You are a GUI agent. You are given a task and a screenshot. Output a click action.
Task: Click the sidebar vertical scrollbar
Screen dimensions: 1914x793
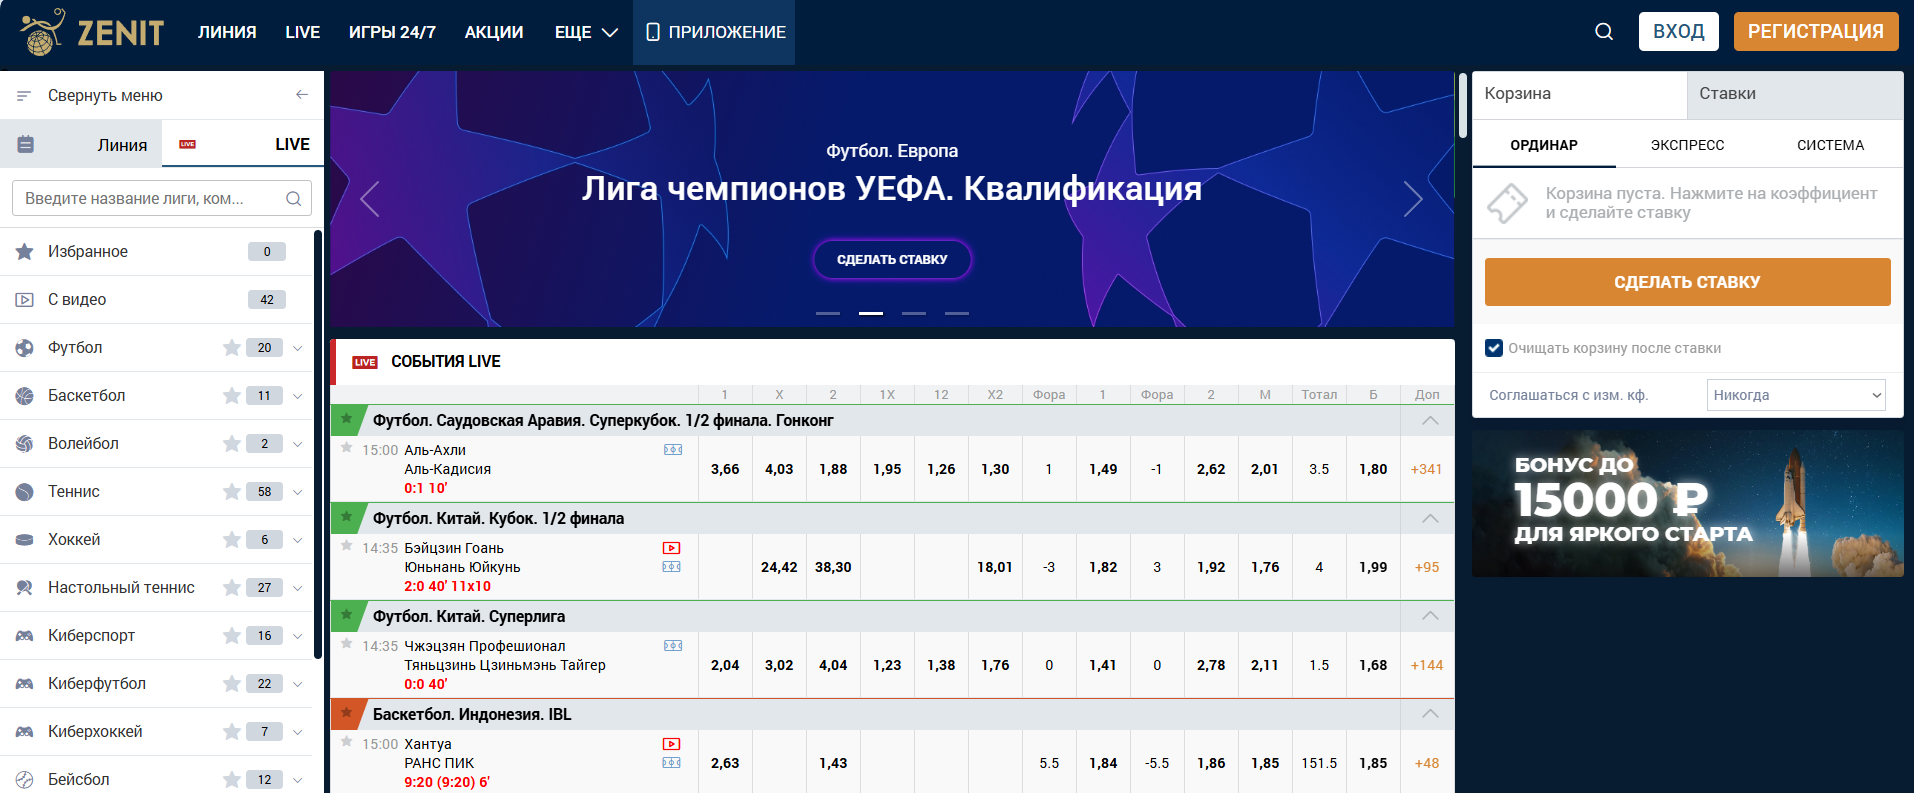tap(318, 445)
